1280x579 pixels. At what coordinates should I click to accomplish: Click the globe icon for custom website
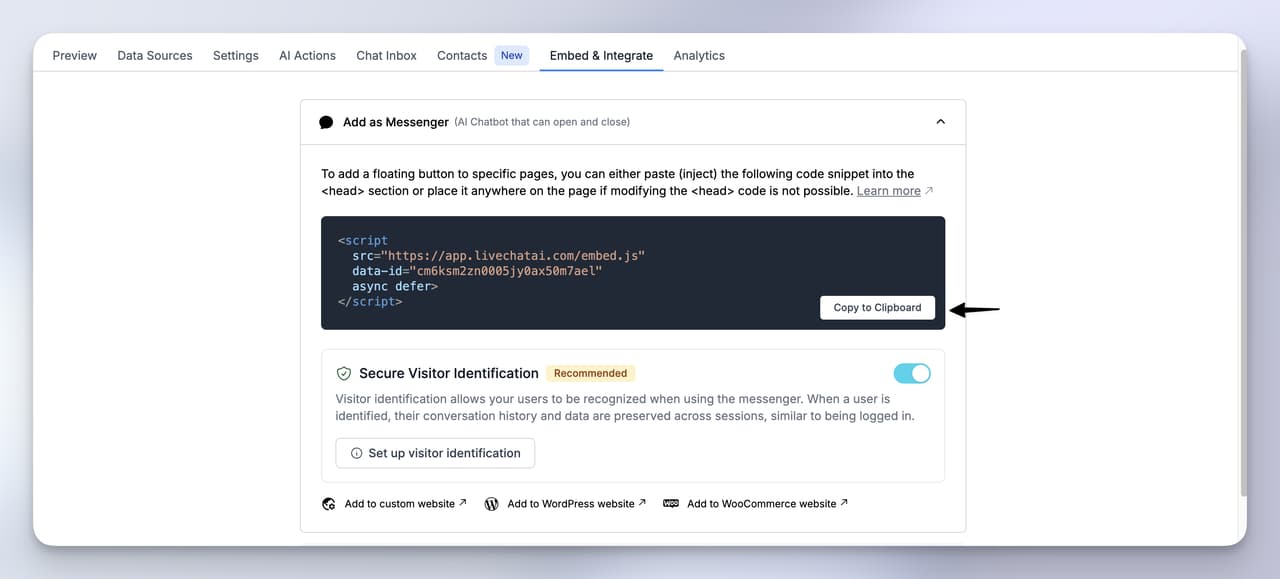(x=329, y=504)
